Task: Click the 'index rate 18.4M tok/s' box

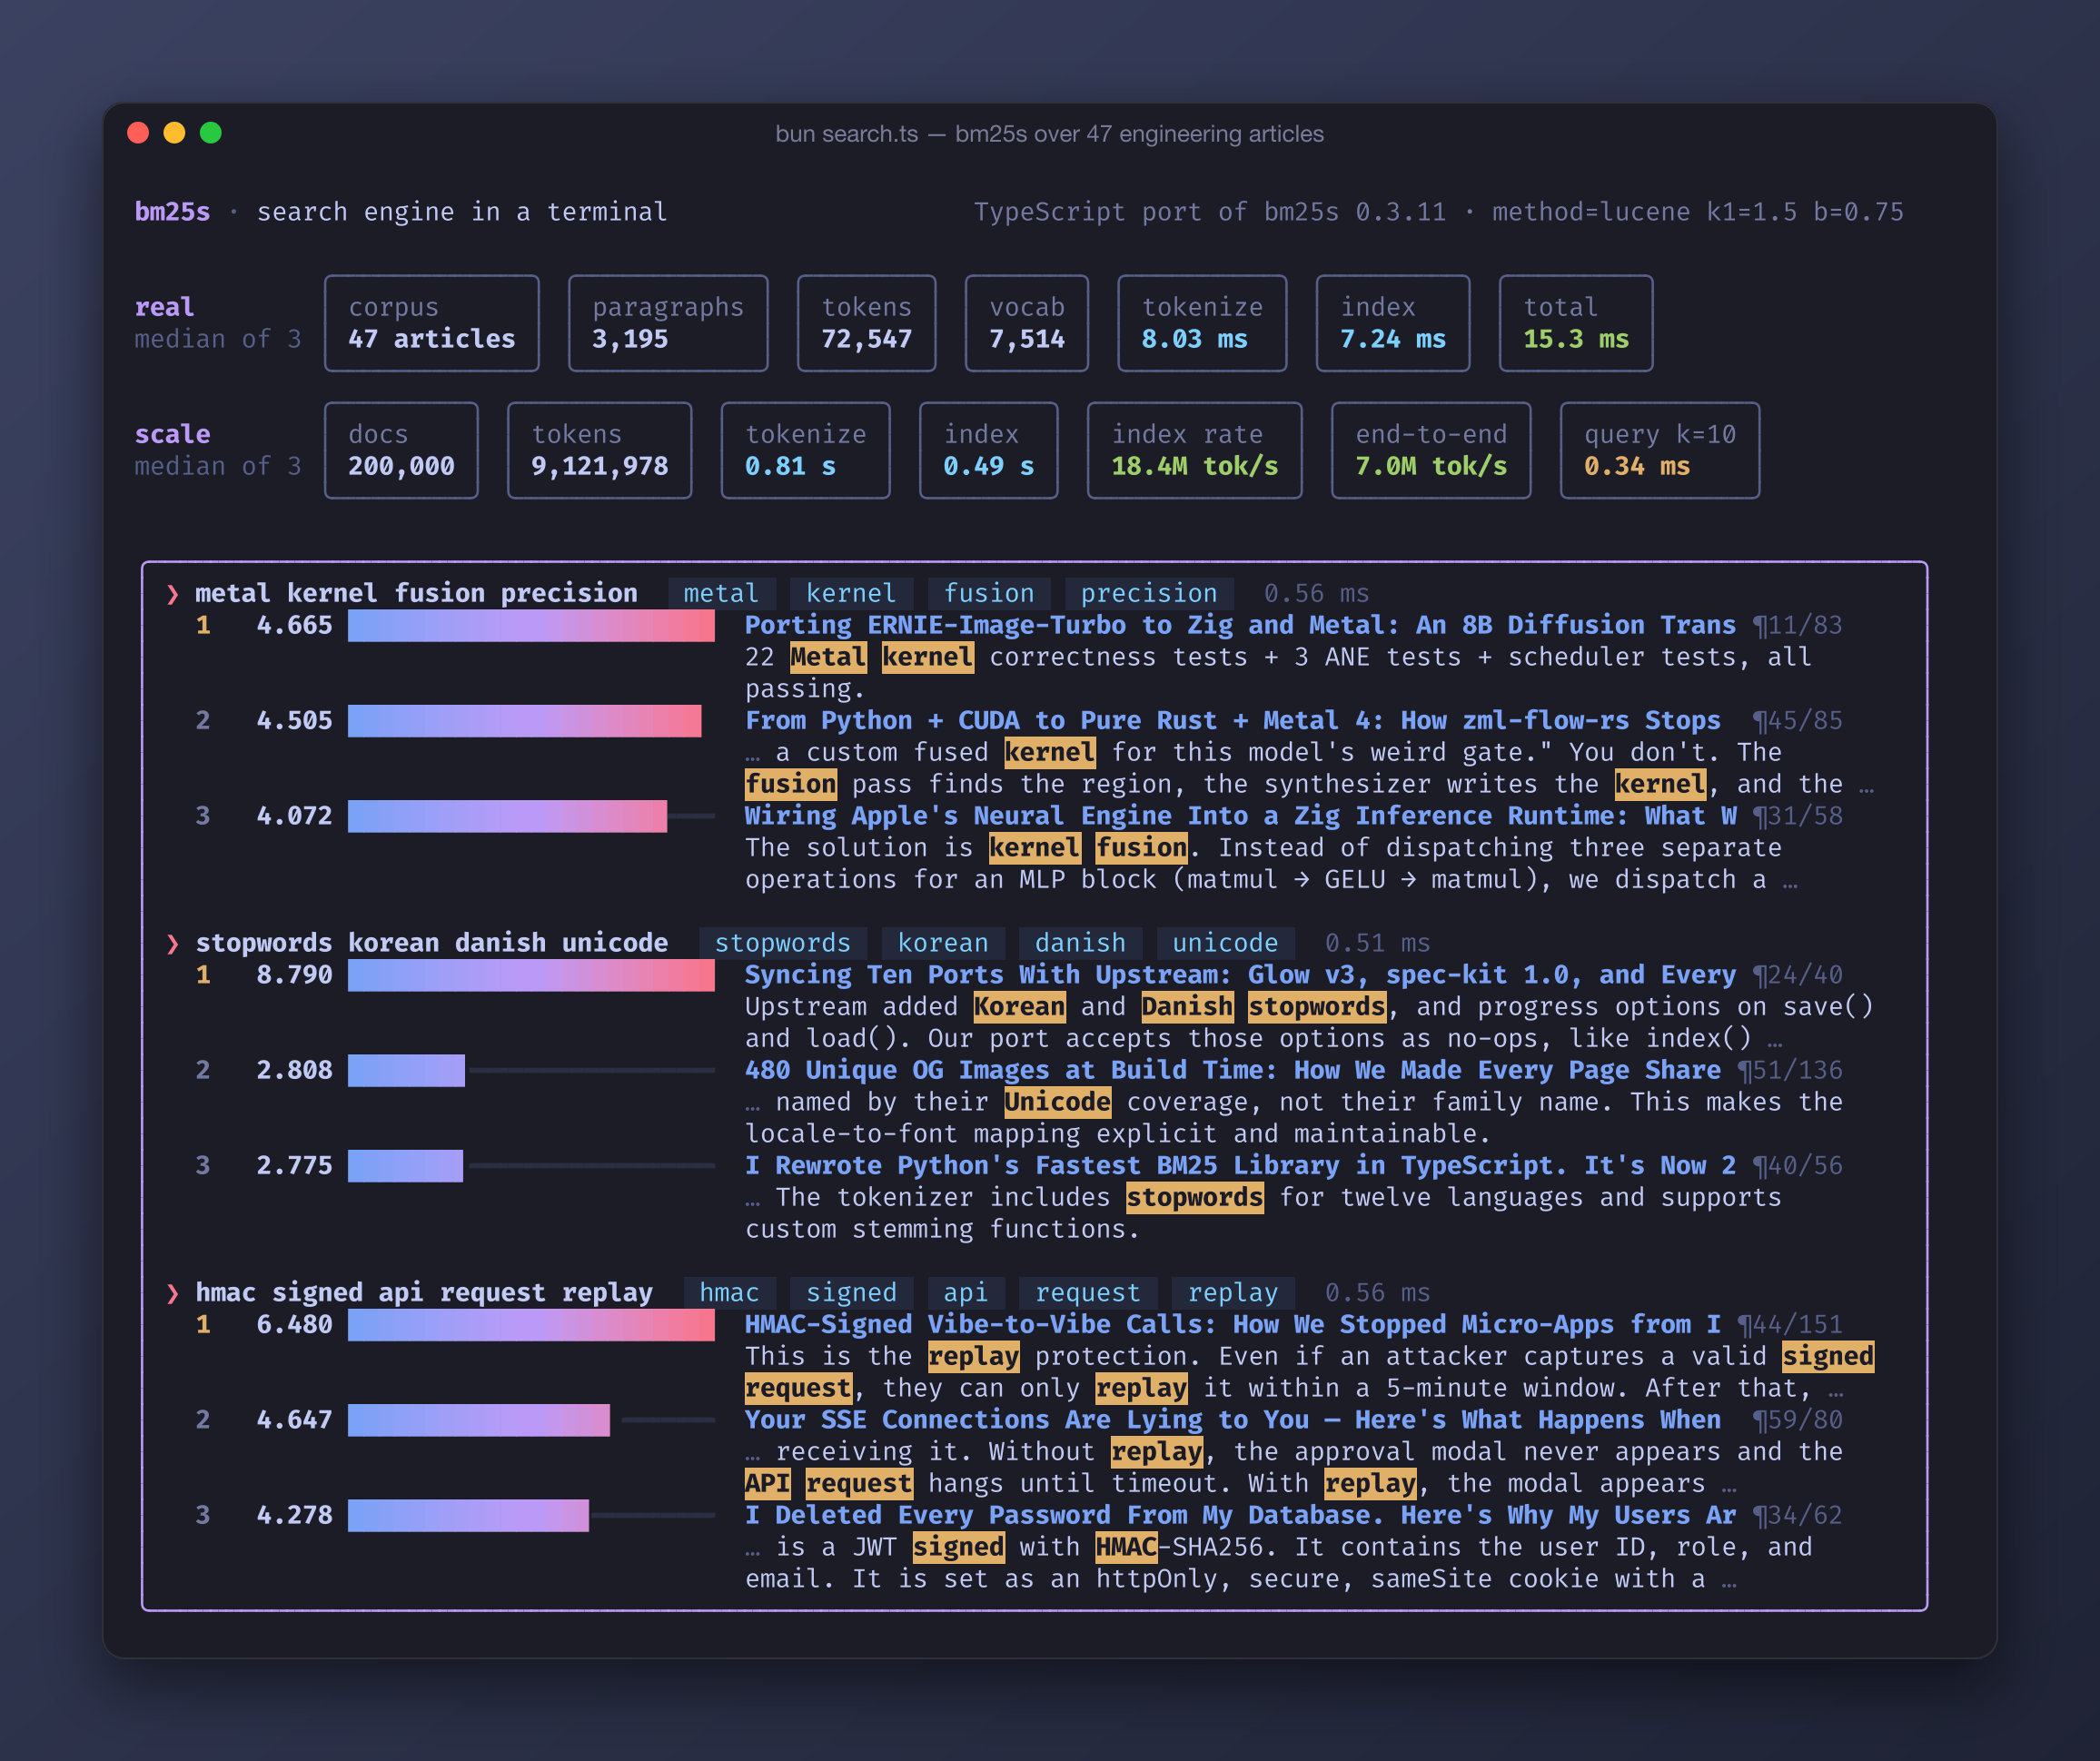Action: [x=1194, y=450]
